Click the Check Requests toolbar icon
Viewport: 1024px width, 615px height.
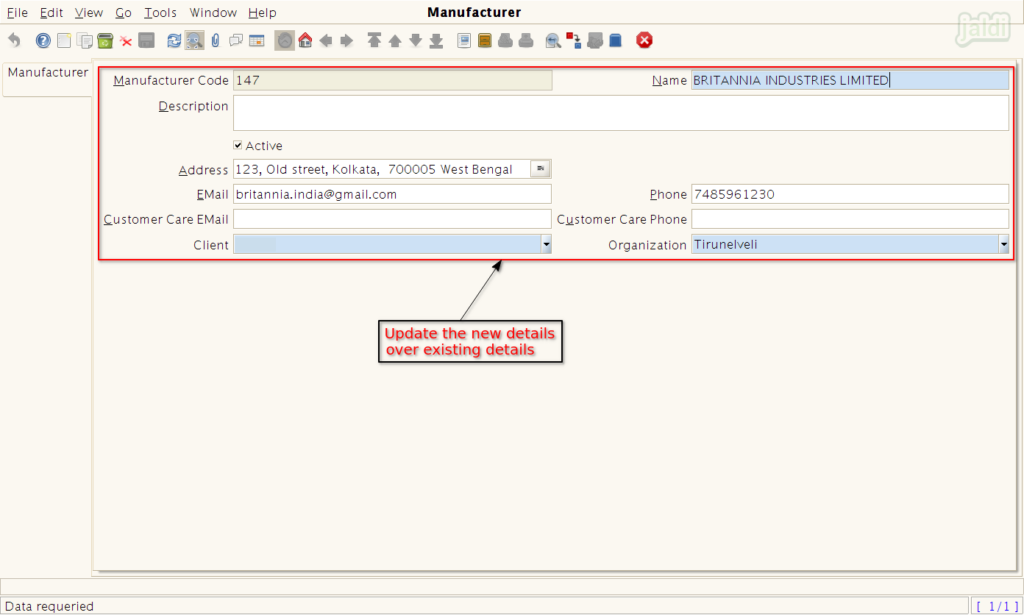pyautogui.click(x=595, y=40)
